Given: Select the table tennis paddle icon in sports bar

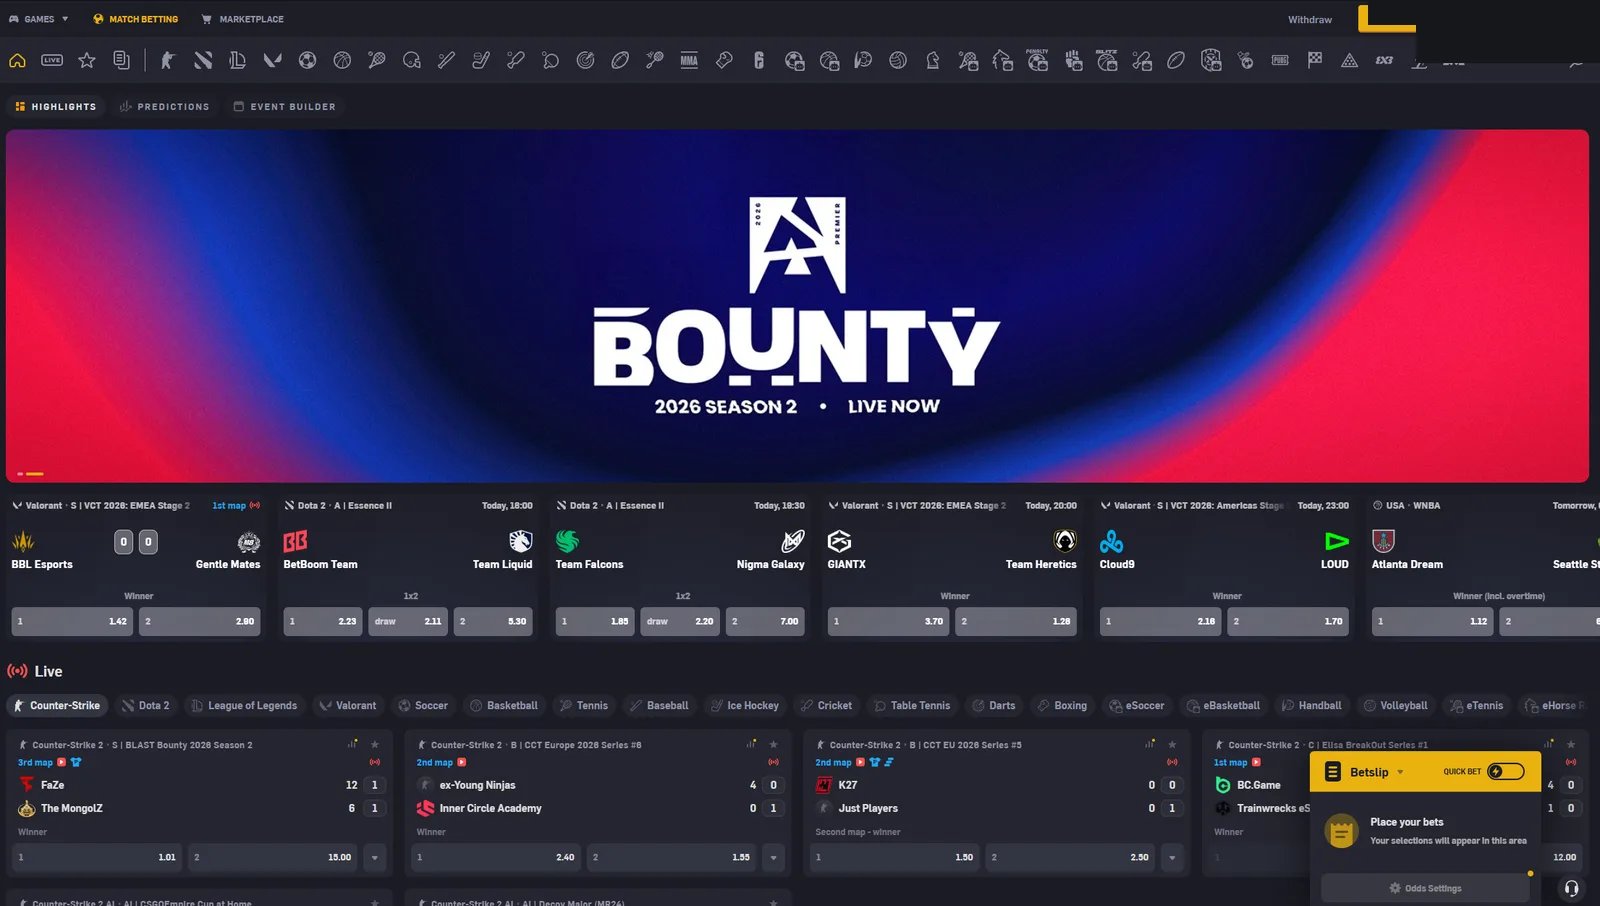Looking at the screenshot, I should [550, 60].
